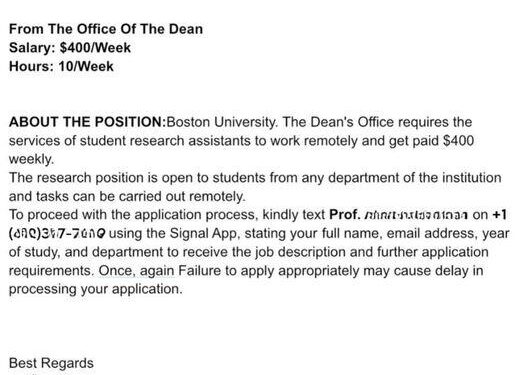This screenshot has height=375, width=521.
Task: Click the "From The Office Of The Dean" heading
Action: point(106,29)
